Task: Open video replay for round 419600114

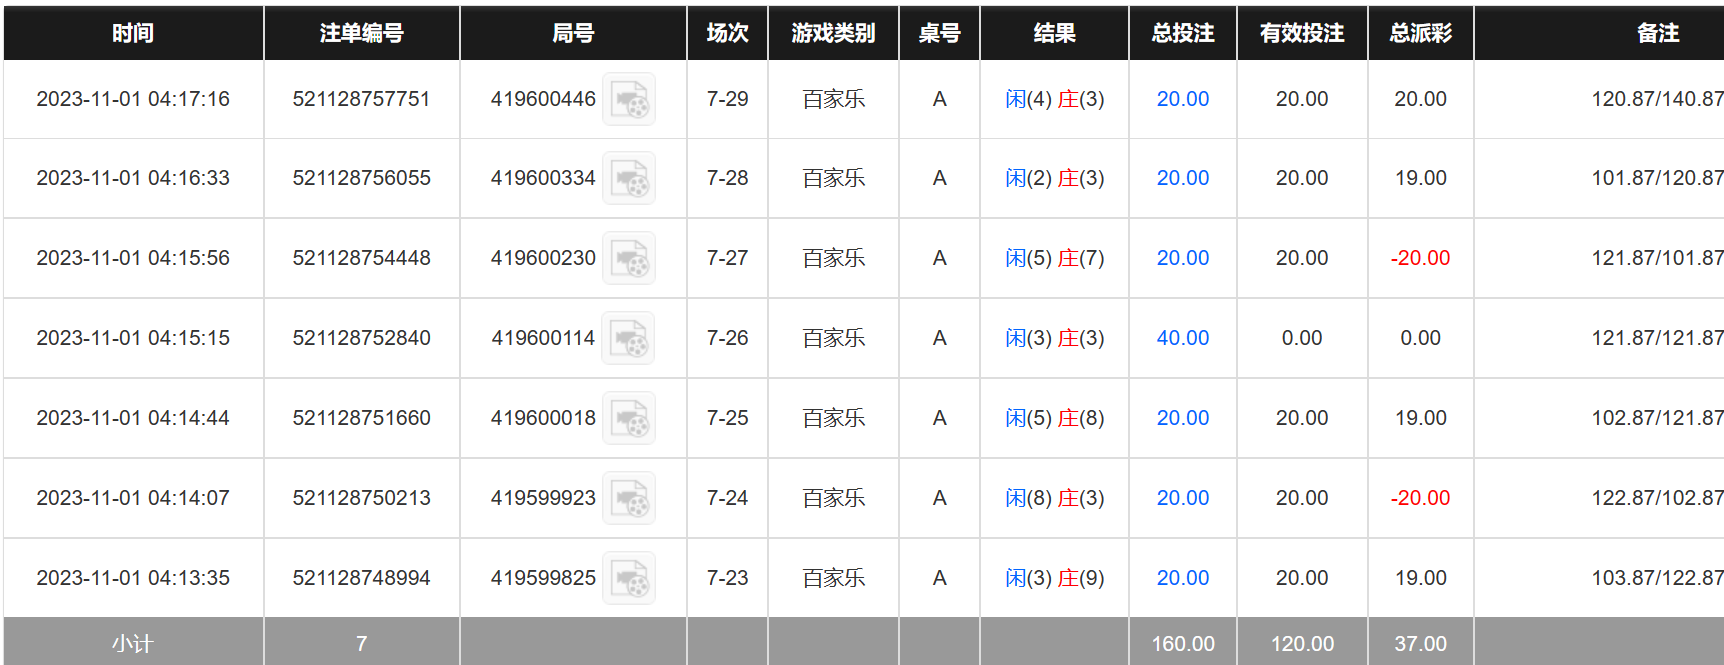Action: [629, 338]
